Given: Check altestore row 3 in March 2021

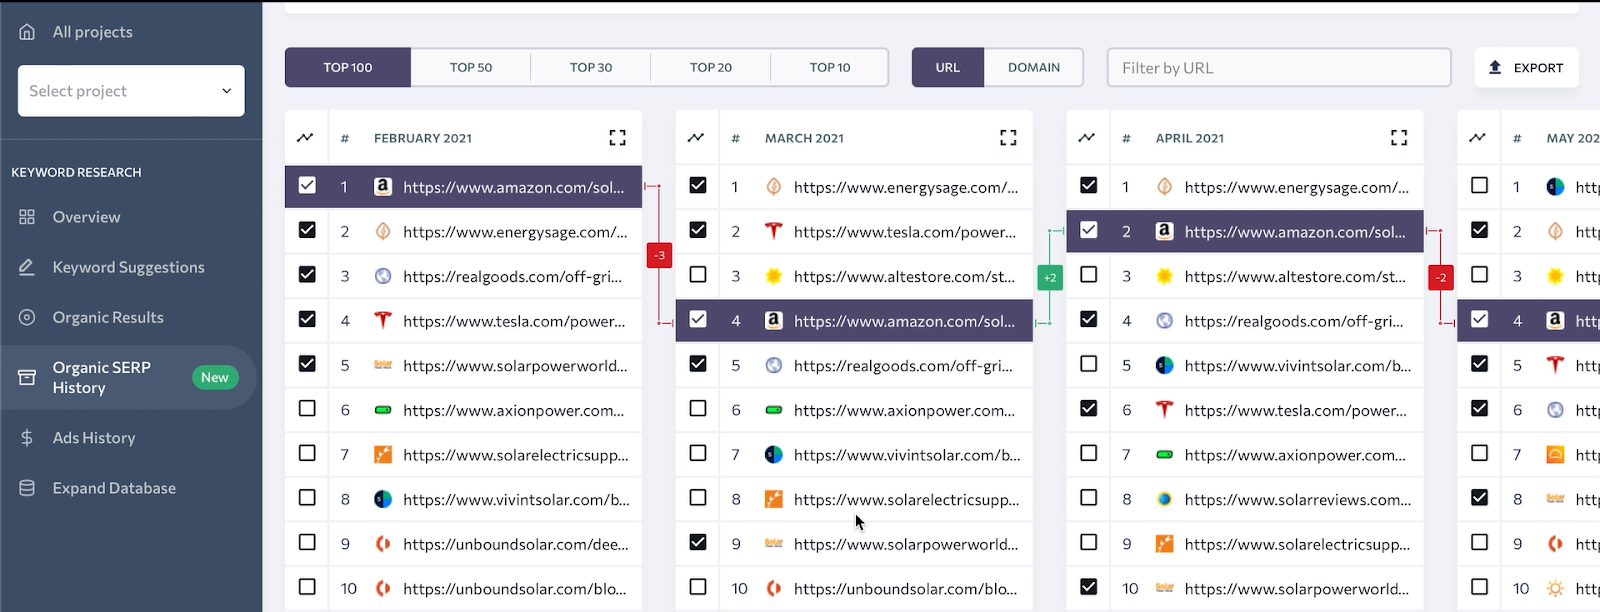Looking at the screenshot, I should (x=698, y=274).
